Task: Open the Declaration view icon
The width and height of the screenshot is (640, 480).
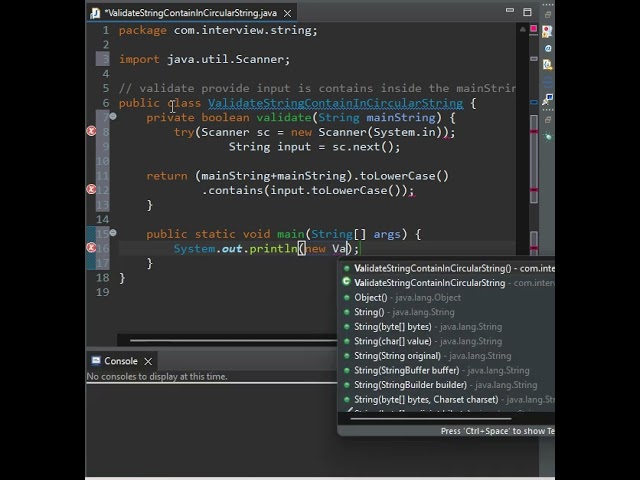Action: [547, 64]
